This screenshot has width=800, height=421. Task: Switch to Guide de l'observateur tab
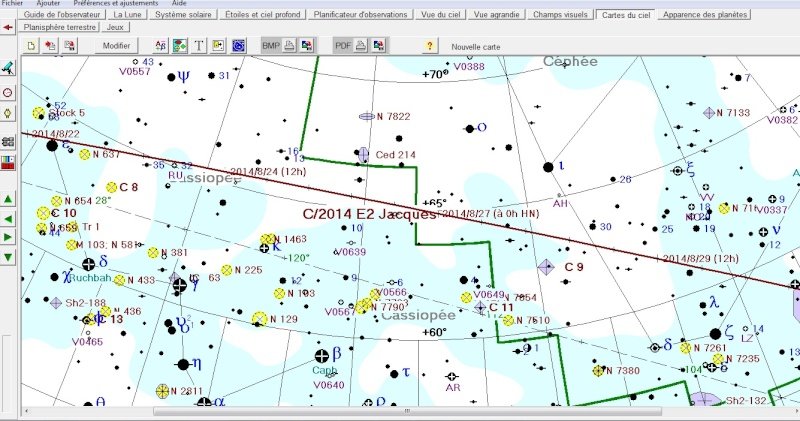pos(62,15)
